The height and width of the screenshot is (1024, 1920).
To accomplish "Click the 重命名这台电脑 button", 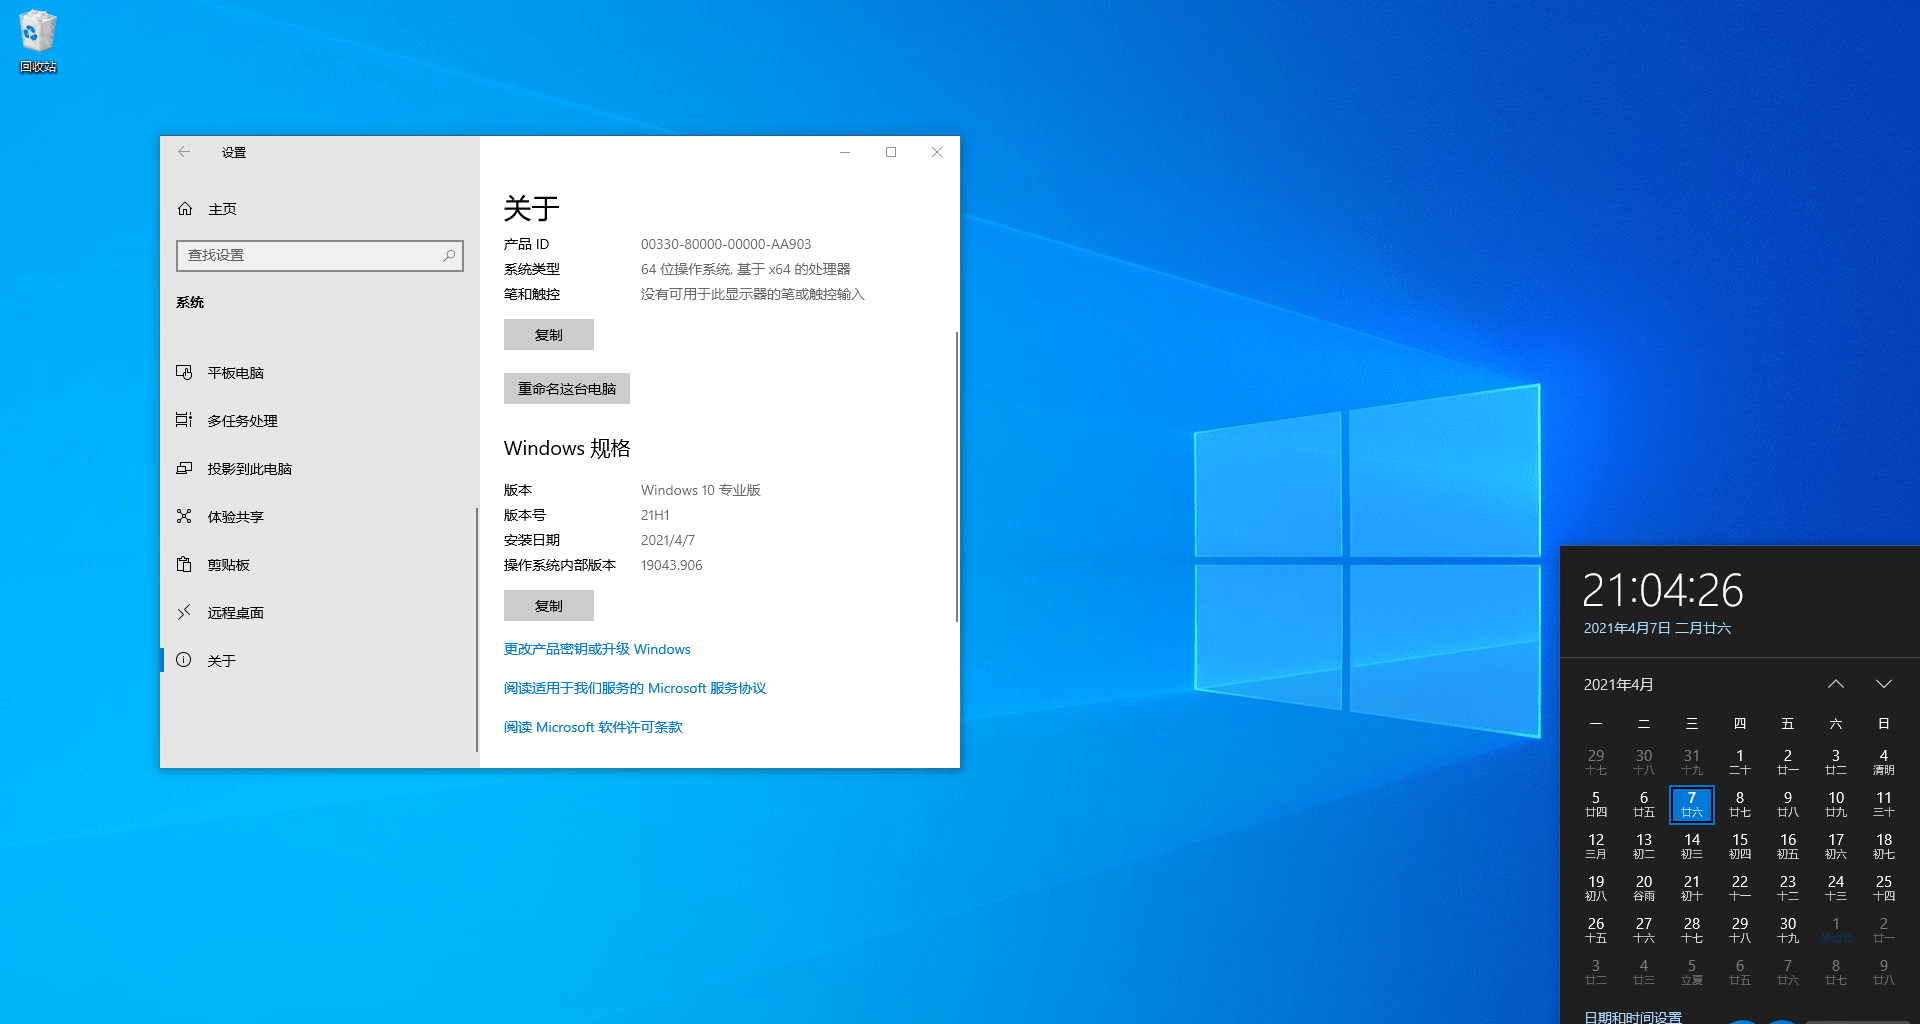I will point(567,389).
